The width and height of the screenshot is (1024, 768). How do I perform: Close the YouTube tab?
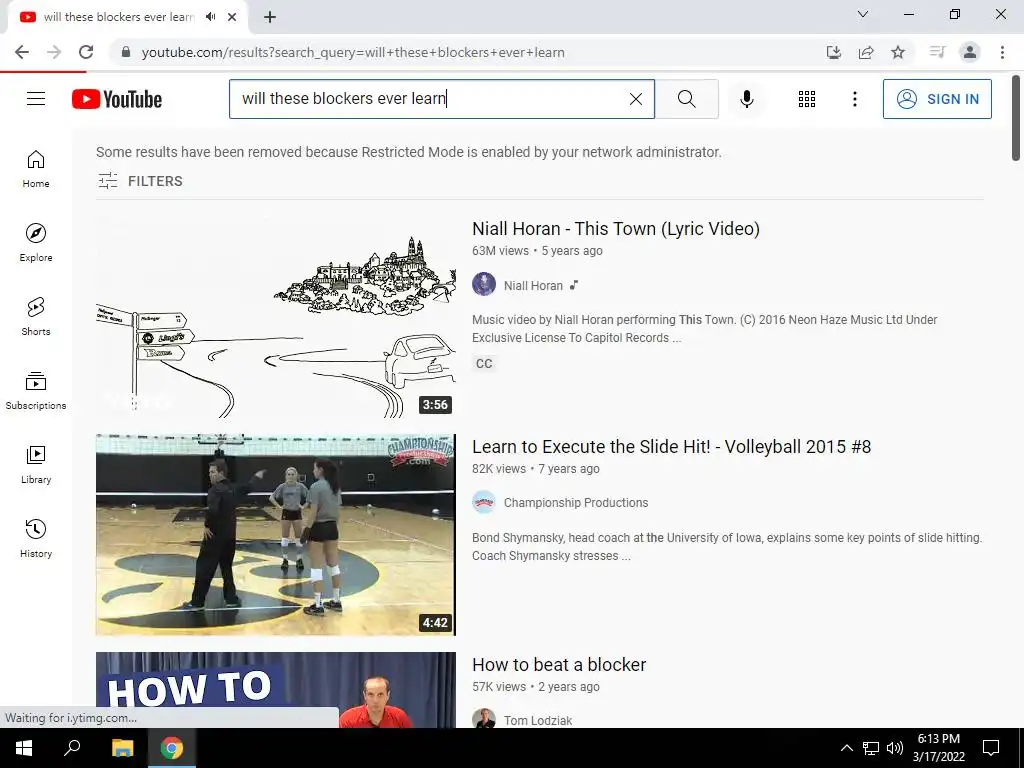point(232,17)
